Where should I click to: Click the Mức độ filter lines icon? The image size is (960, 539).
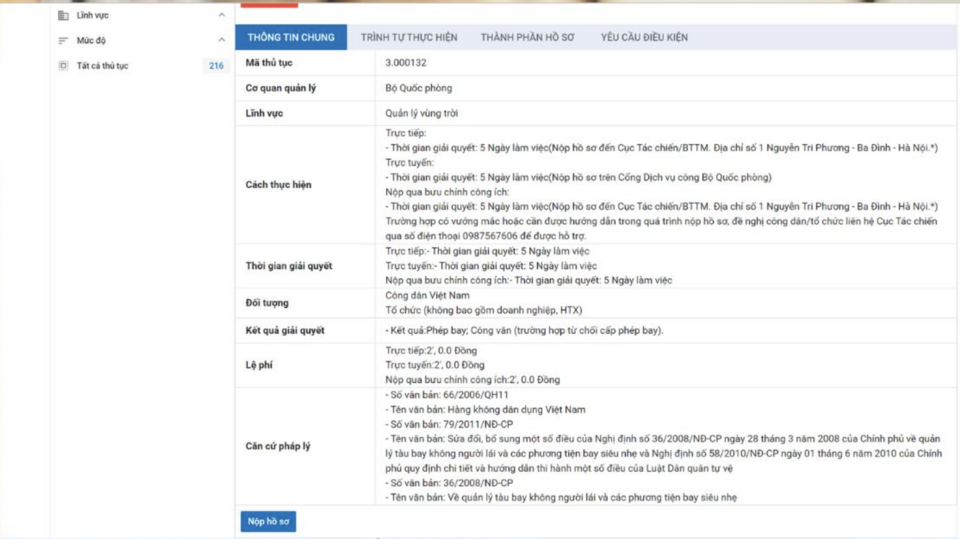click(x=64, y=41)
